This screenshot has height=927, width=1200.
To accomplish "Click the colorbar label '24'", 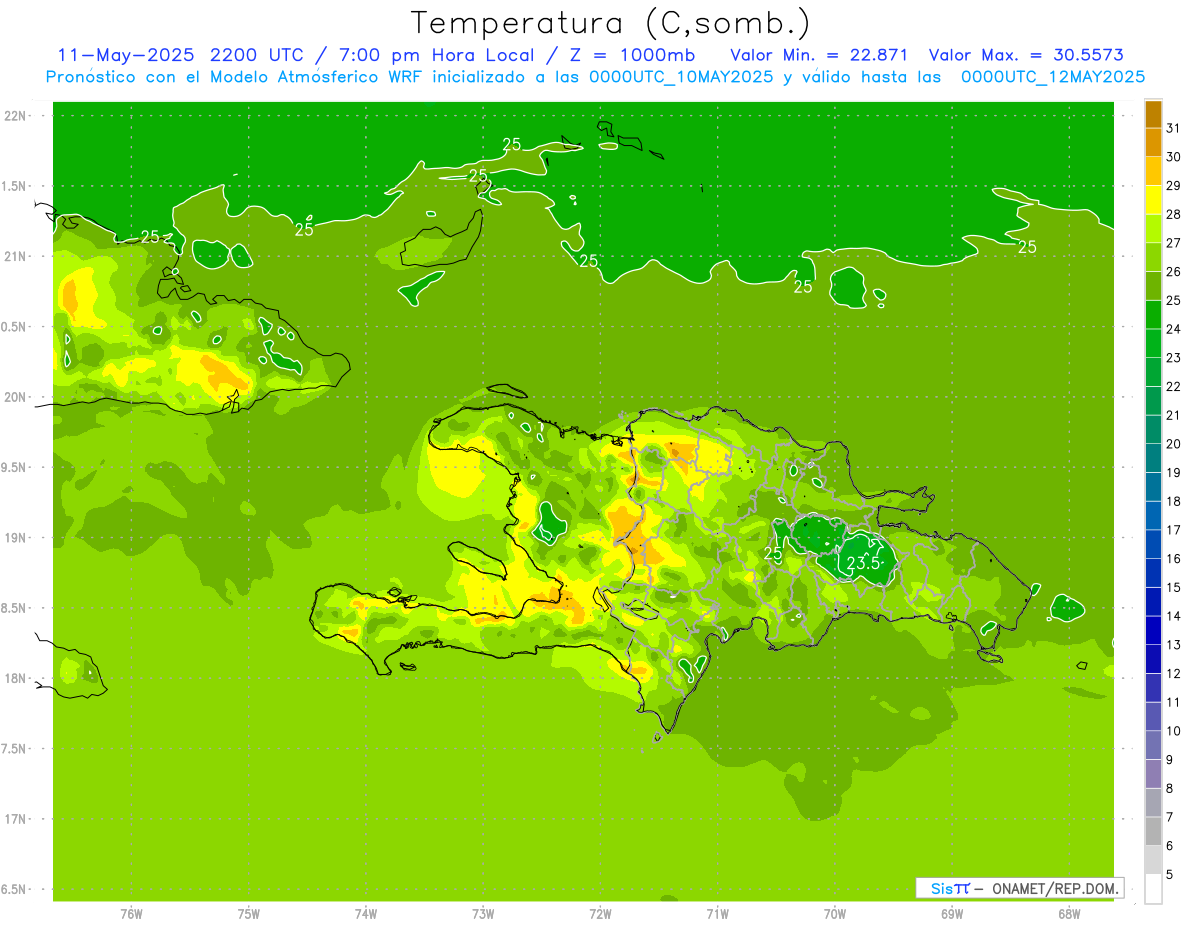I will point(1175,329).
